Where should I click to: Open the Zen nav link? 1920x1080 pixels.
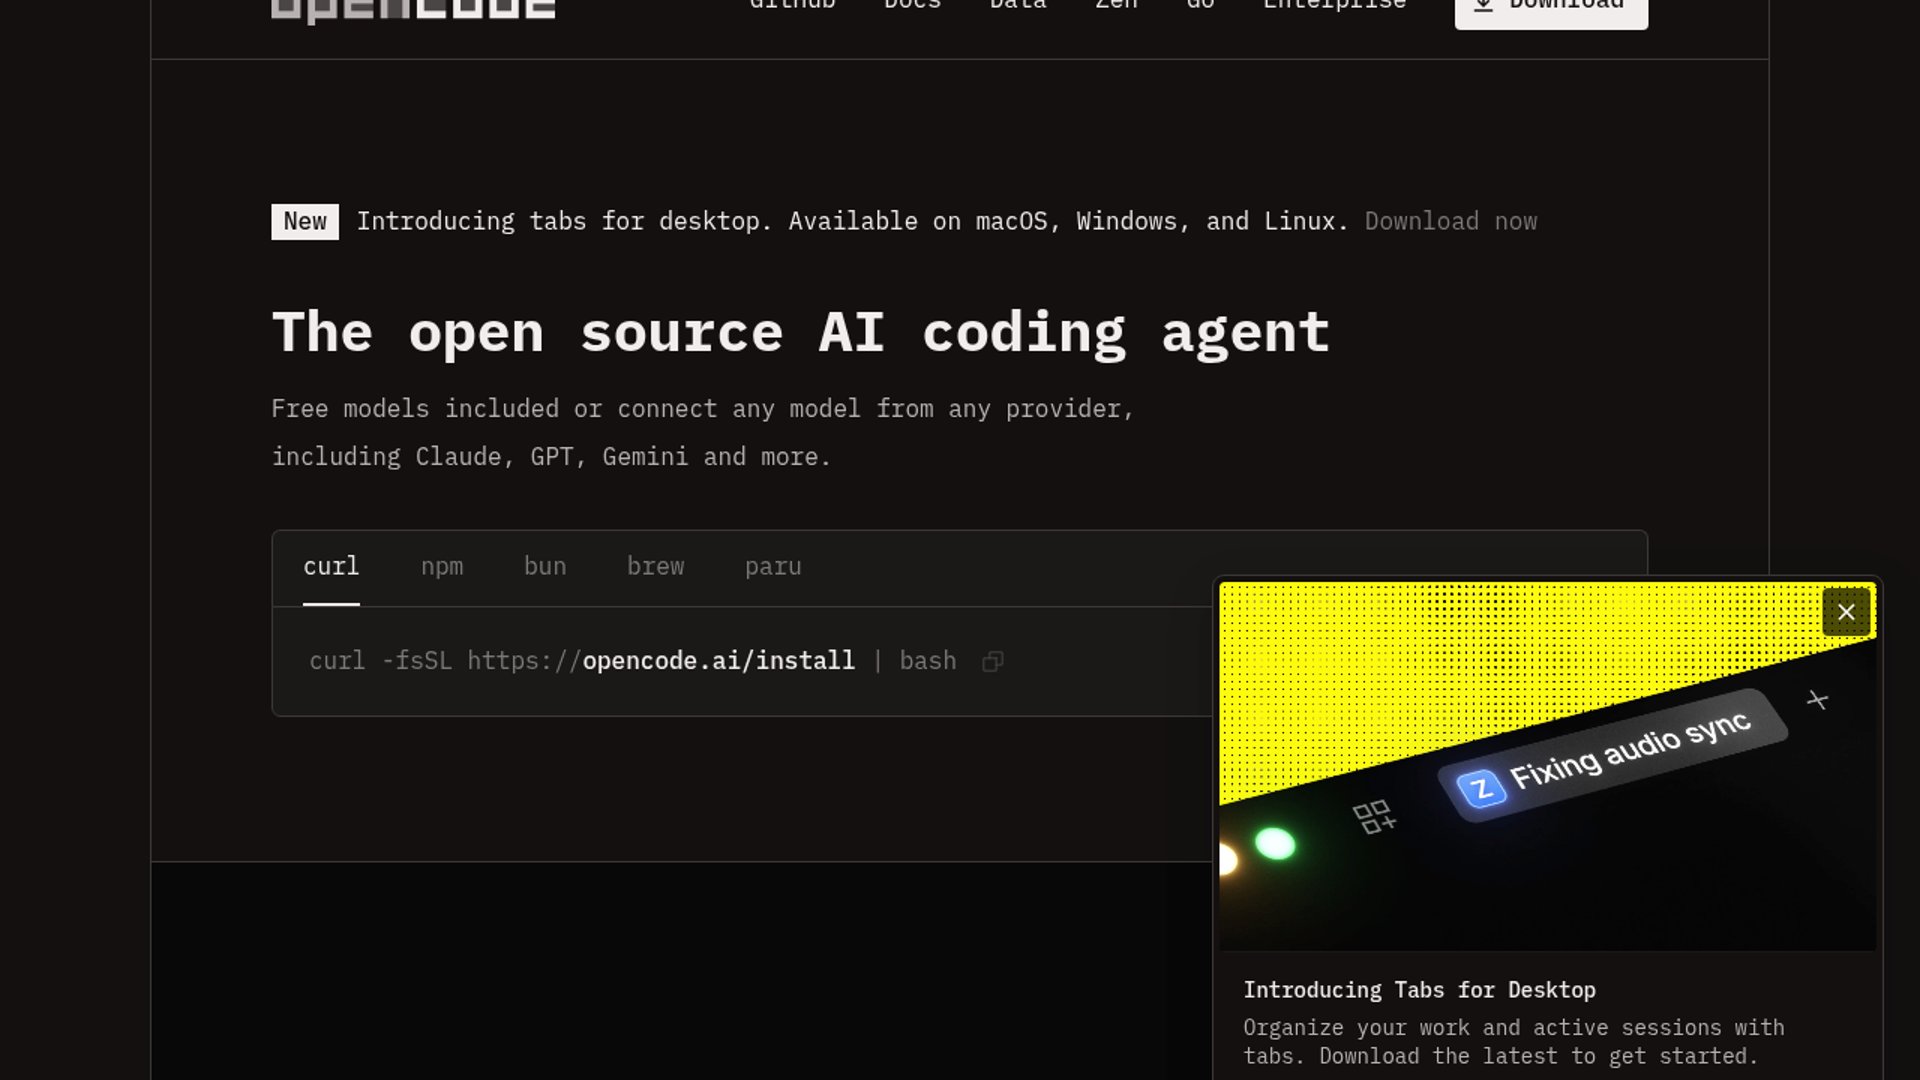(1116, 6)
